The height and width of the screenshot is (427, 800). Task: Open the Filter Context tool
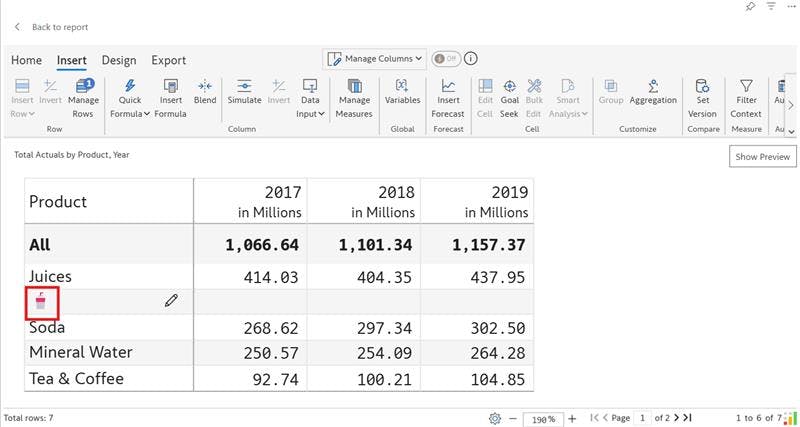tap(746, 99)
